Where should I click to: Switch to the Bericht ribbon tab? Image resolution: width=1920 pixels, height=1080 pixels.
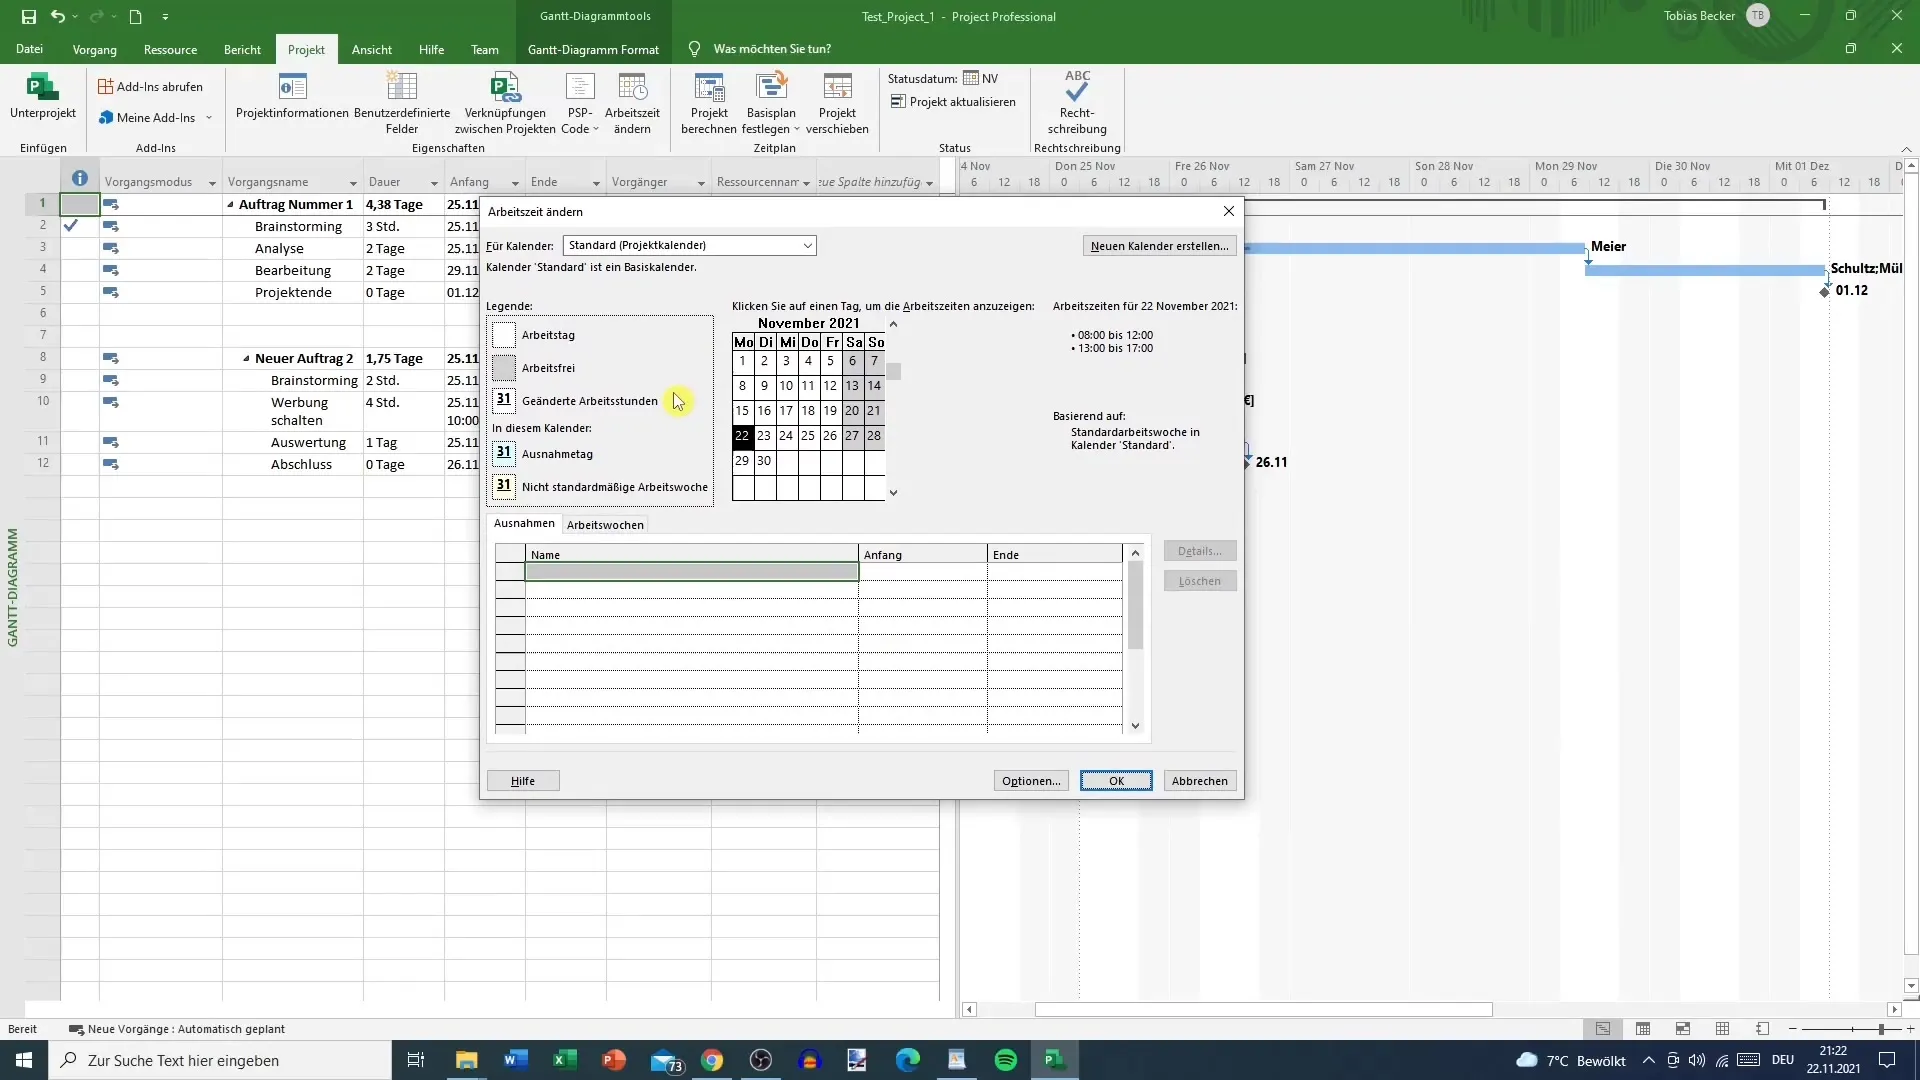click(242, 49)
